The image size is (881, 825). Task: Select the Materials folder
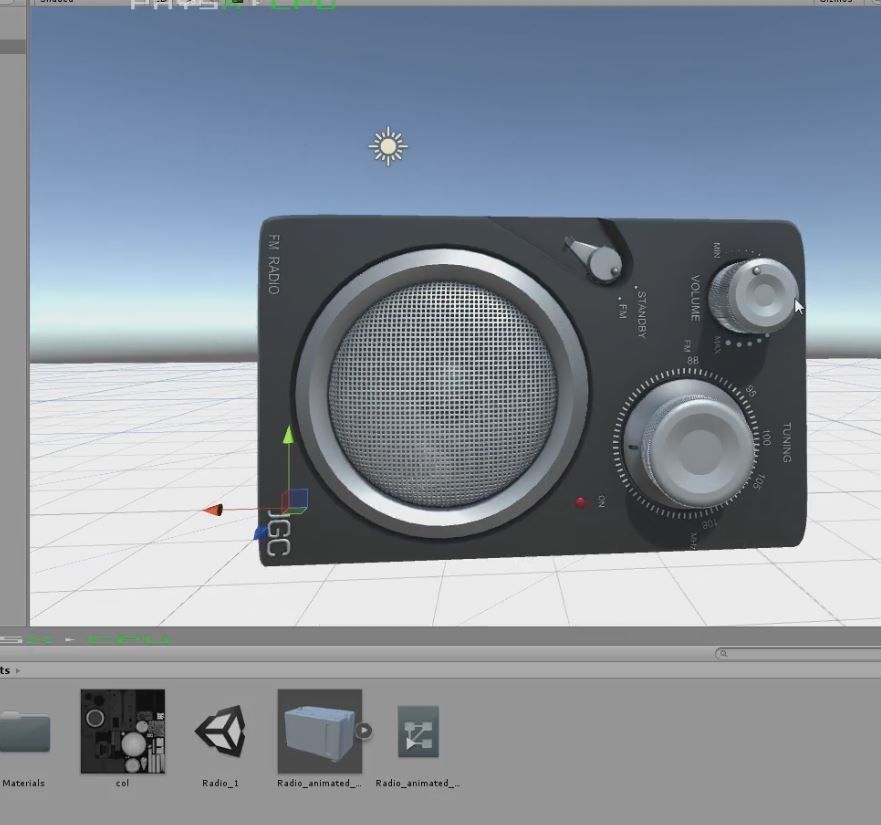pos(25,731)
